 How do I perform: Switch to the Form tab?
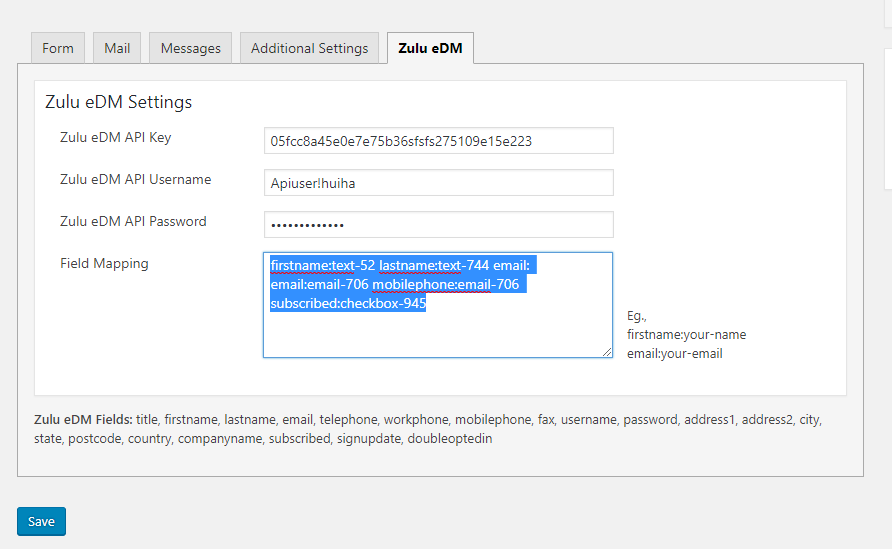click(x=58, y=48)
